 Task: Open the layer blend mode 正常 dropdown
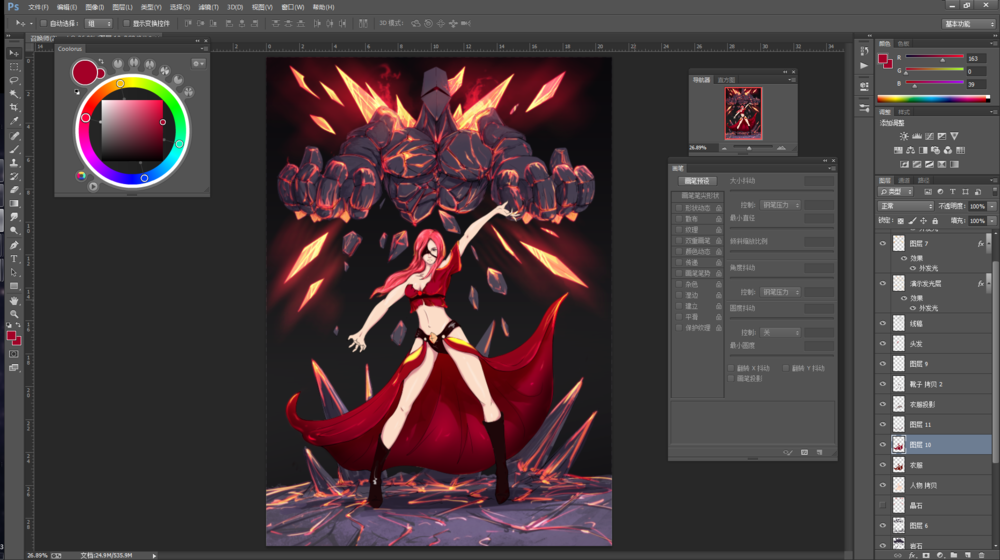[x=904, y=206]
